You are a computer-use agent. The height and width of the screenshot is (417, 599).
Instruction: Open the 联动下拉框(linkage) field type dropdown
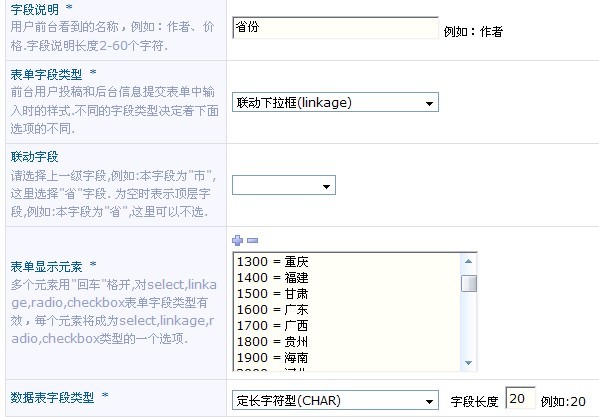pyautogui.click(x=335, y=102)
